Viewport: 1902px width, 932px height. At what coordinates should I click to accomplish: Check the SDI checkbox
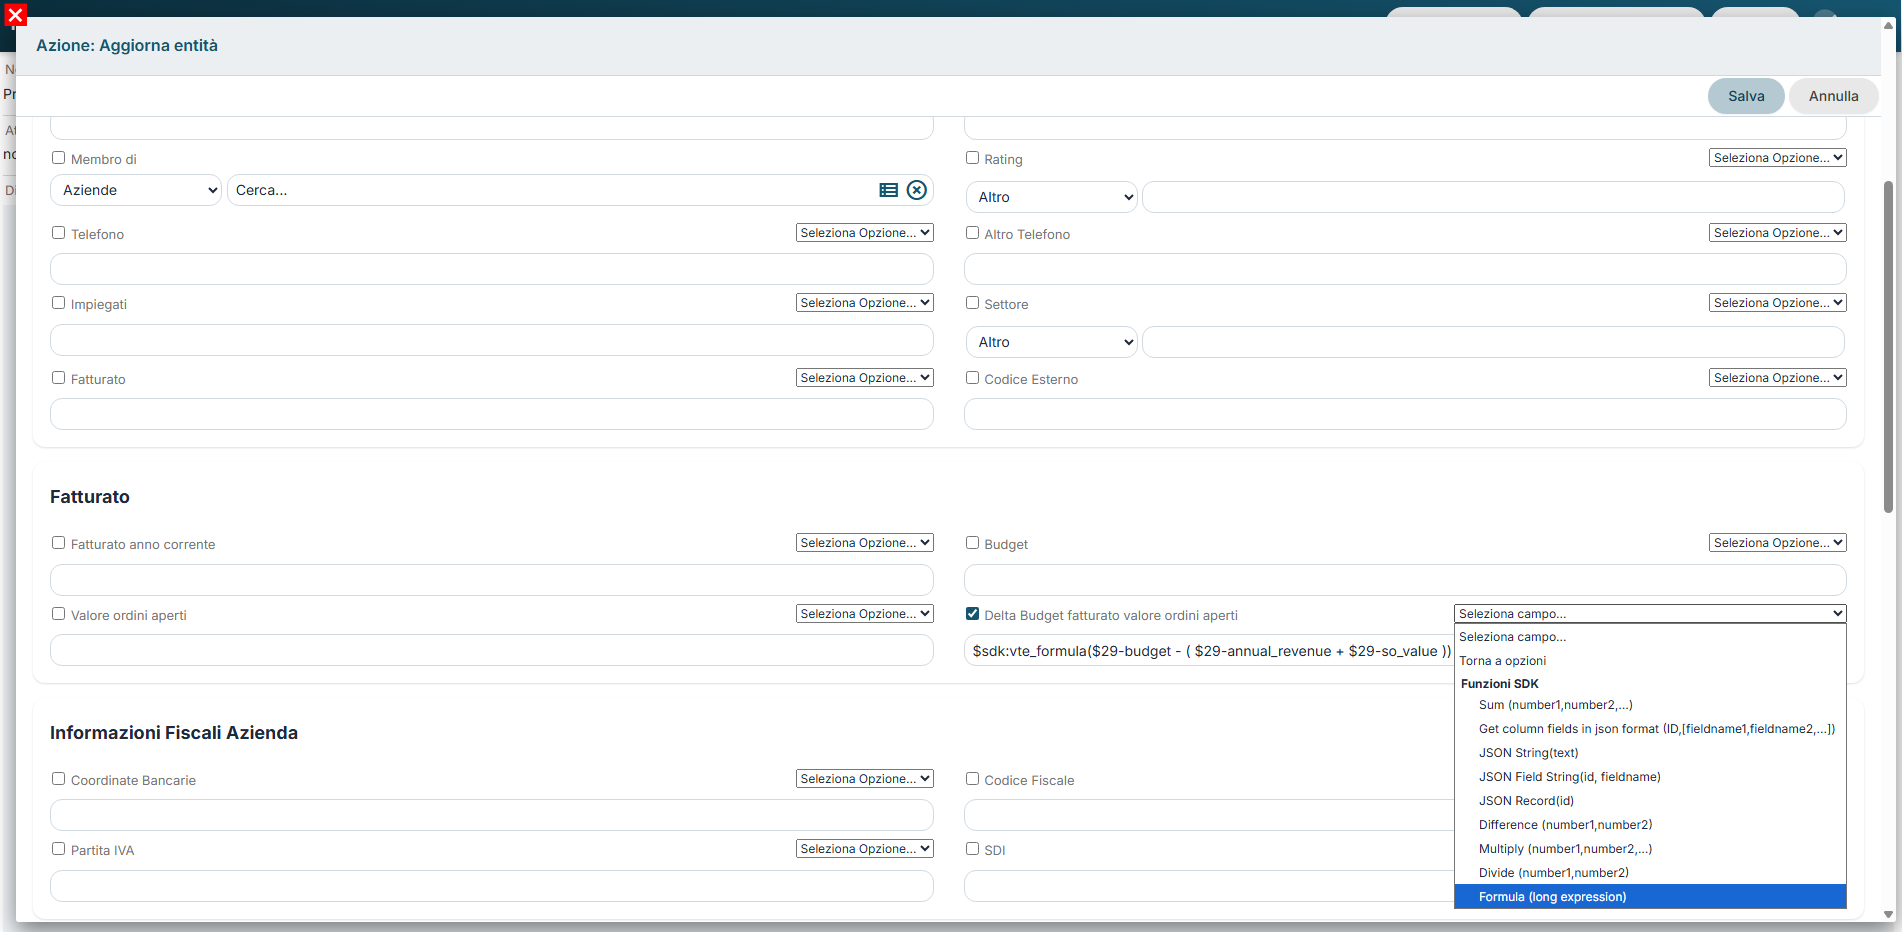pyautogui.click(x=972, y=849)
